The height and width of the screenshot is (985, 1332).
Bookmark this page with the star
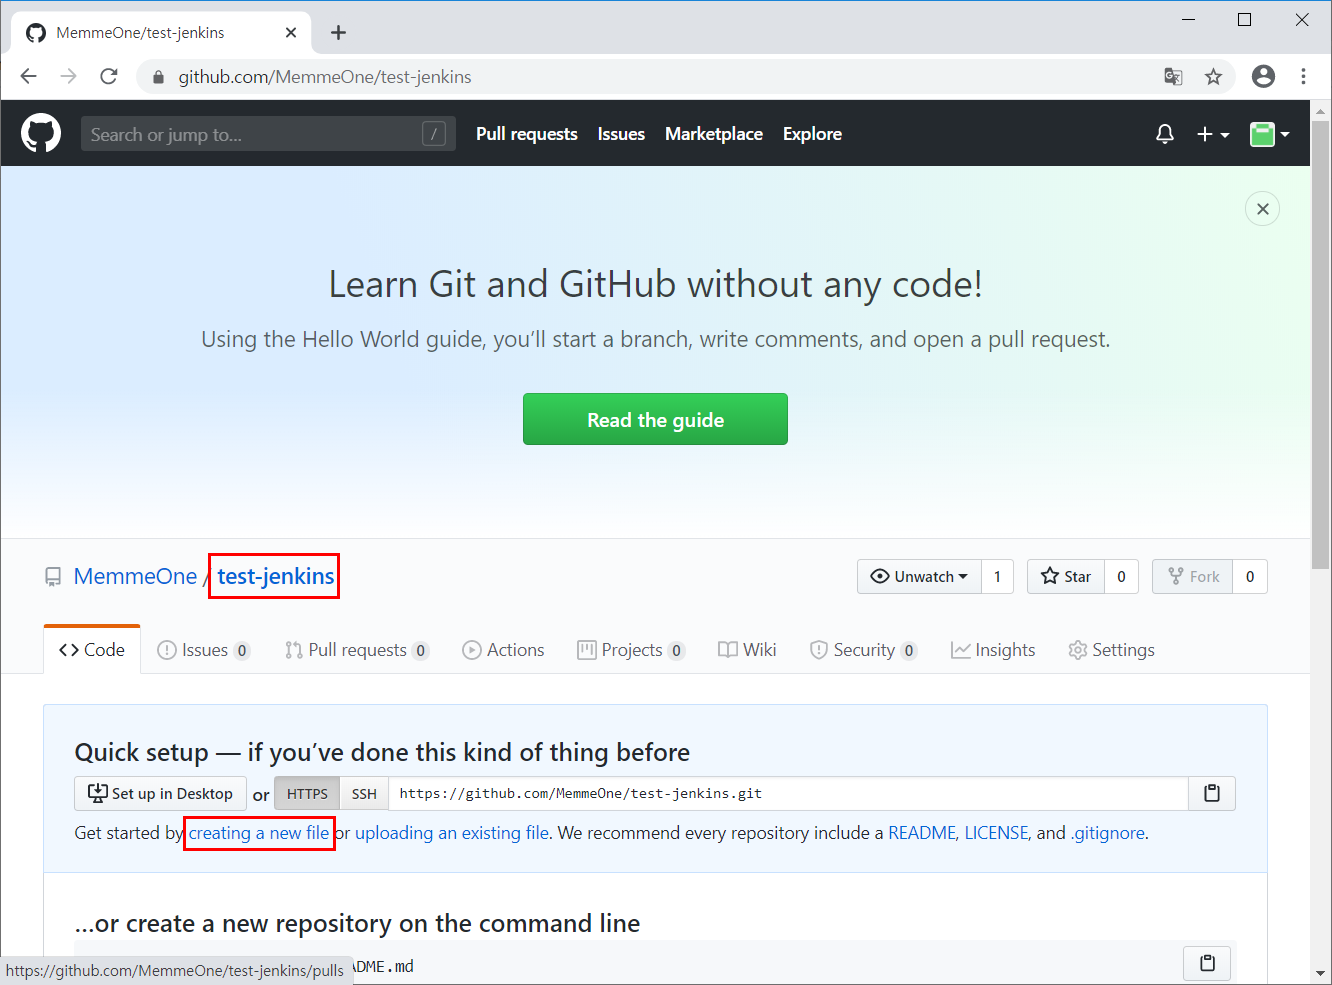tap(1213, 77)
